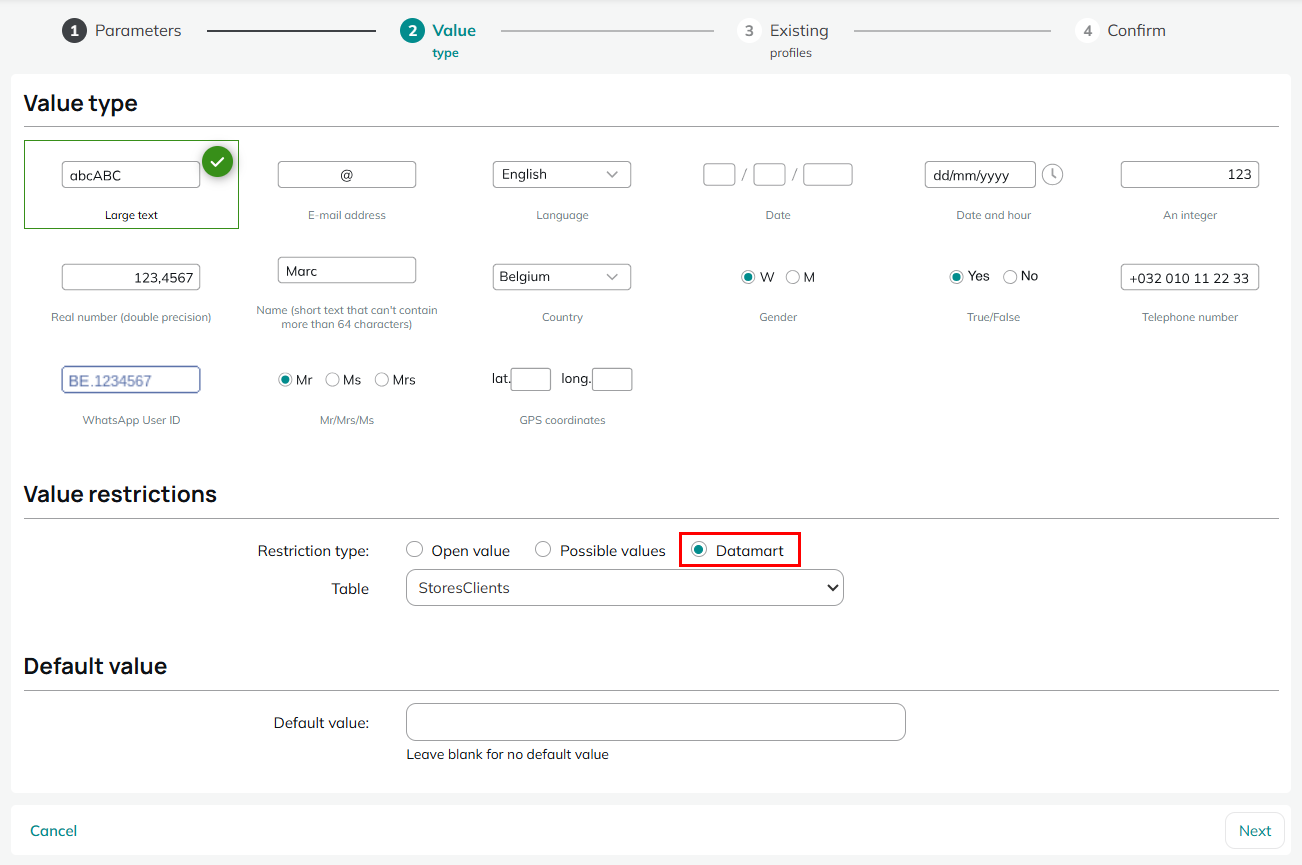Select the Open value restriction type
Screen dimensions: 1302x865
[x=415, y=550]
